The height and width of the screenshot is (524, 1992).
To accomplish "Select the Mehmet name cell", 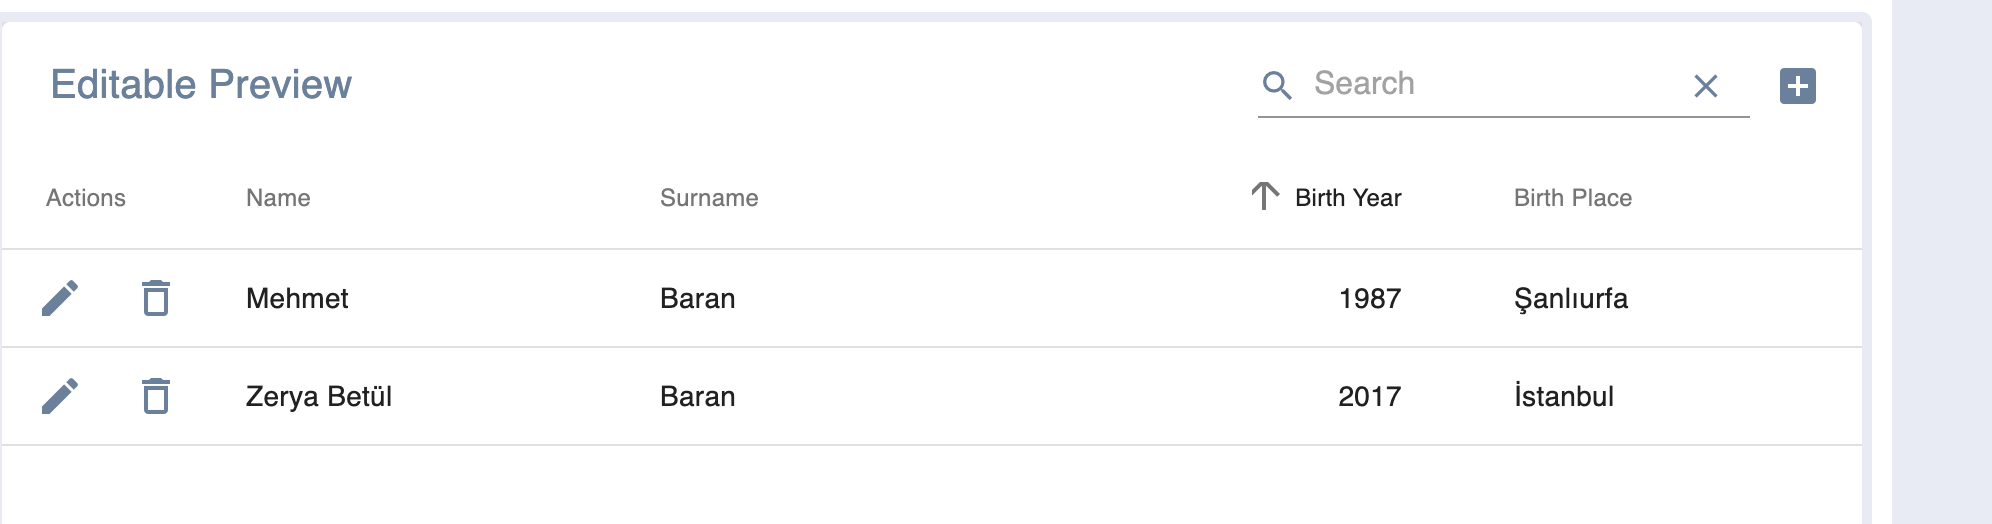I will tap(297, 298).
